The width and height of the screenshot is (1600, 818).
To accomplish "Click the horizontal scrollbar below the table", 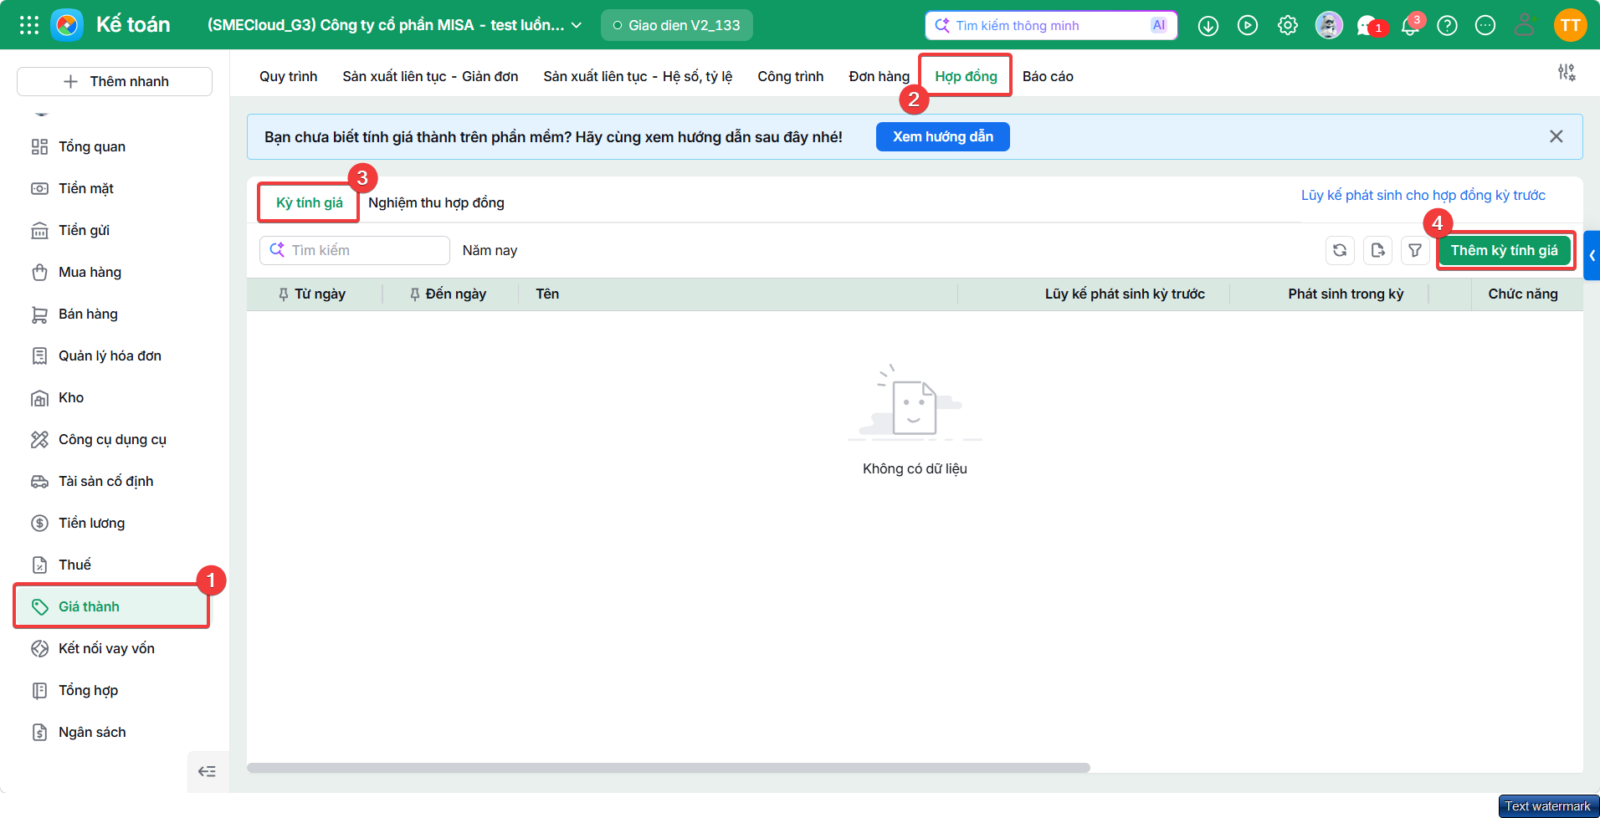I will point(668,768).
